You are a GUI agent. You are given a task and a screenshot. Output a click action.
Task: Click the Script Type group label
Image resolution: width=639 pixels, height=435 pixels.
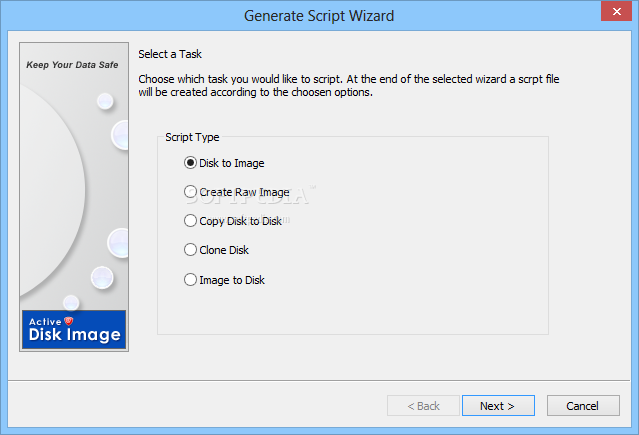pyautogui.click(x=192, y=137)
